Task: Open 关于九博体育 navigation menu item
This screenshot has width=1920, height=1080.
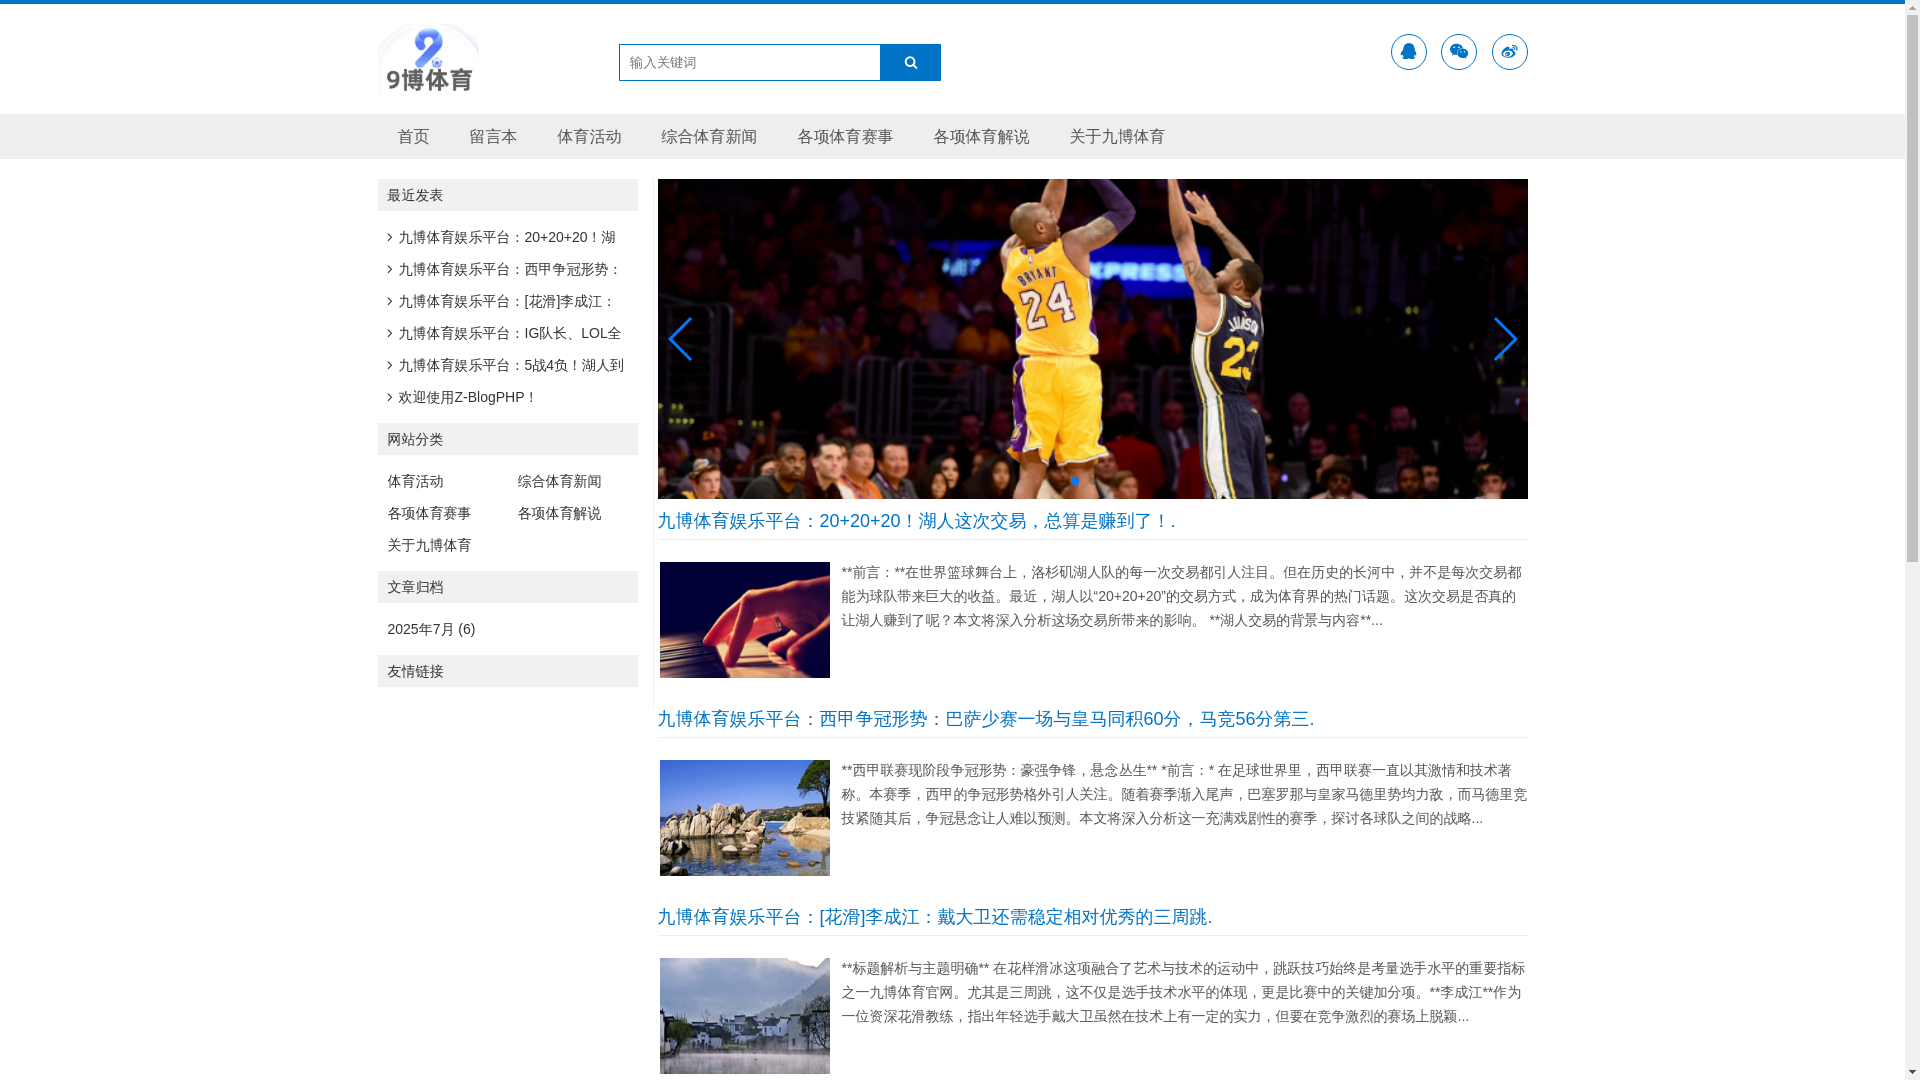Action: coord(1117,137)
